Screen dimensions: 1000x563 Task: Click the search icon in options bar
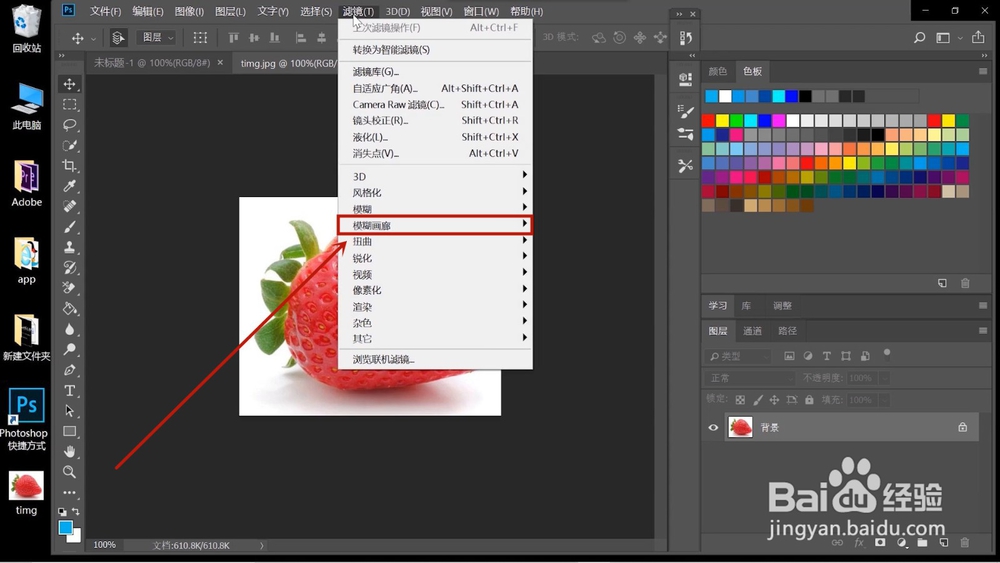919,38
